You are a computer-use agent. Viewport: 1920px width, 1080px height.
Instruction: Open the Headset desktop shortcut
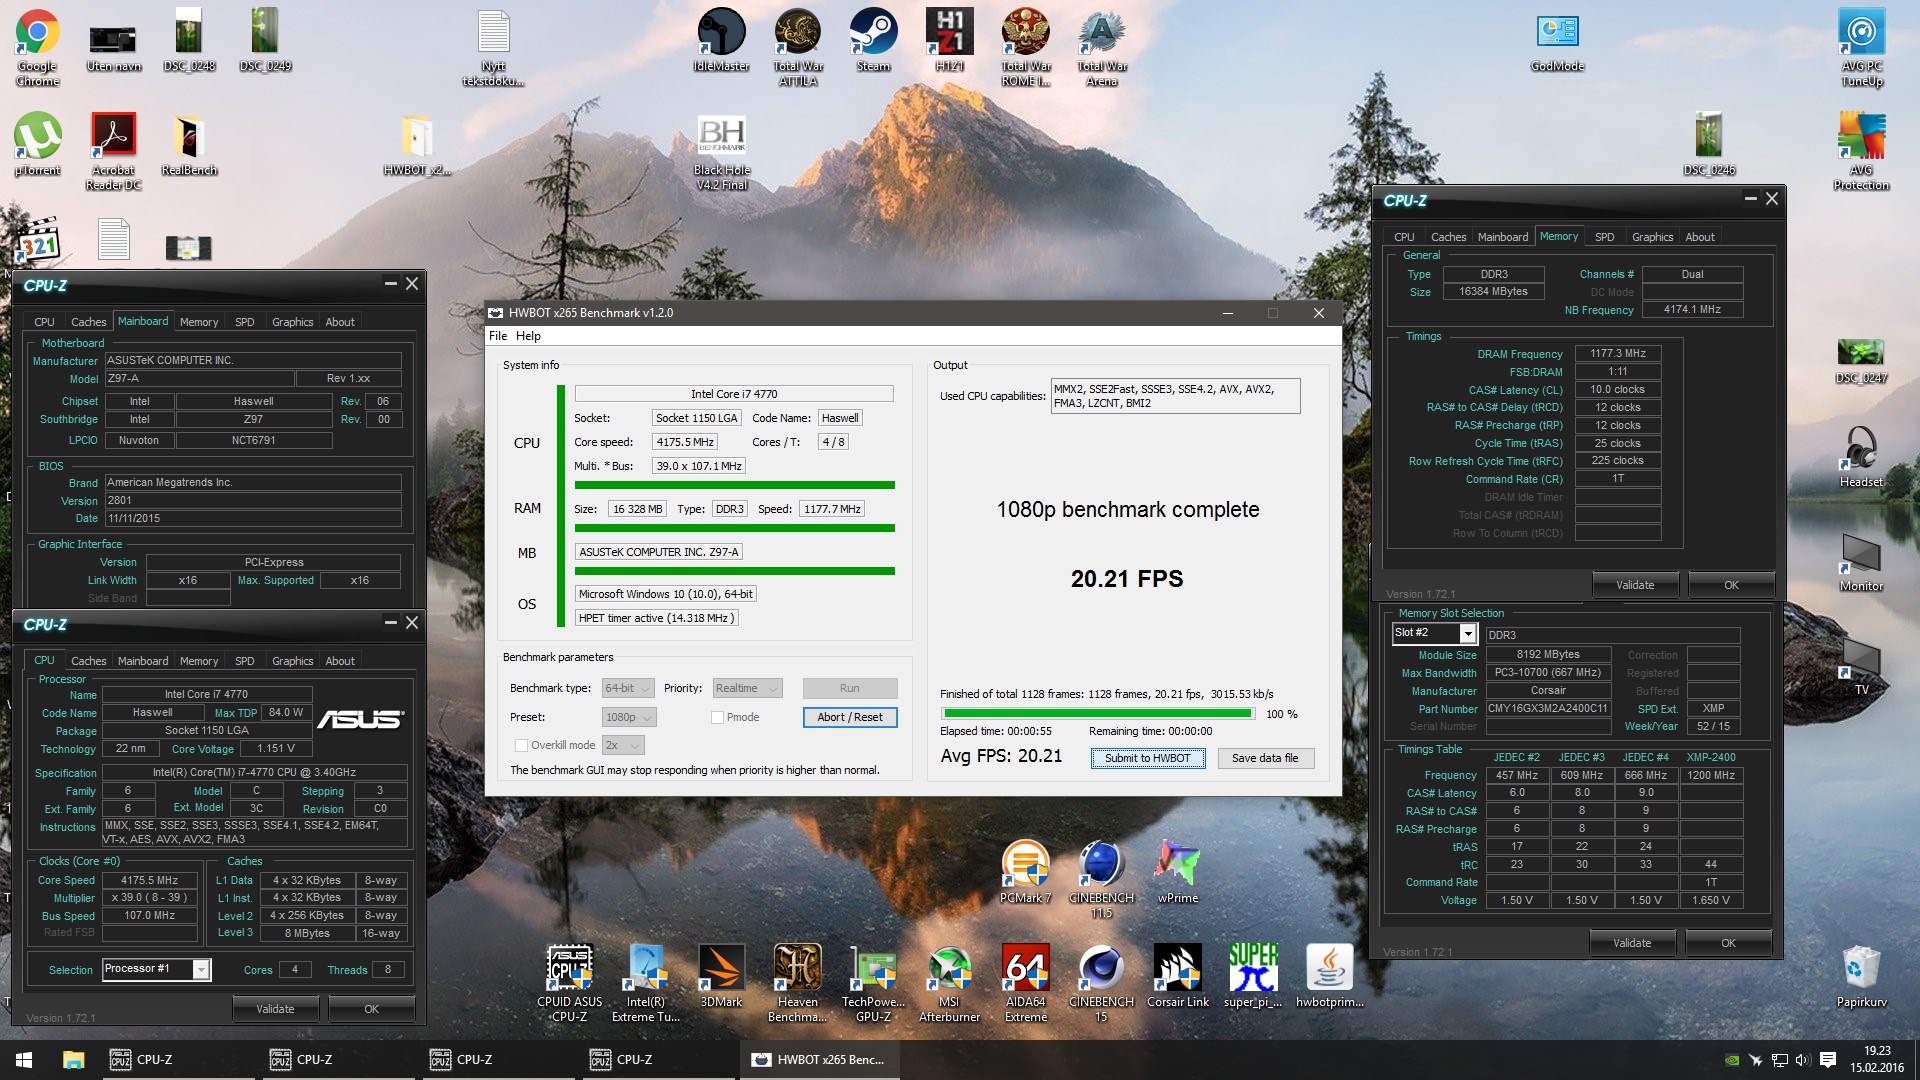click(x=1861, y=456)
